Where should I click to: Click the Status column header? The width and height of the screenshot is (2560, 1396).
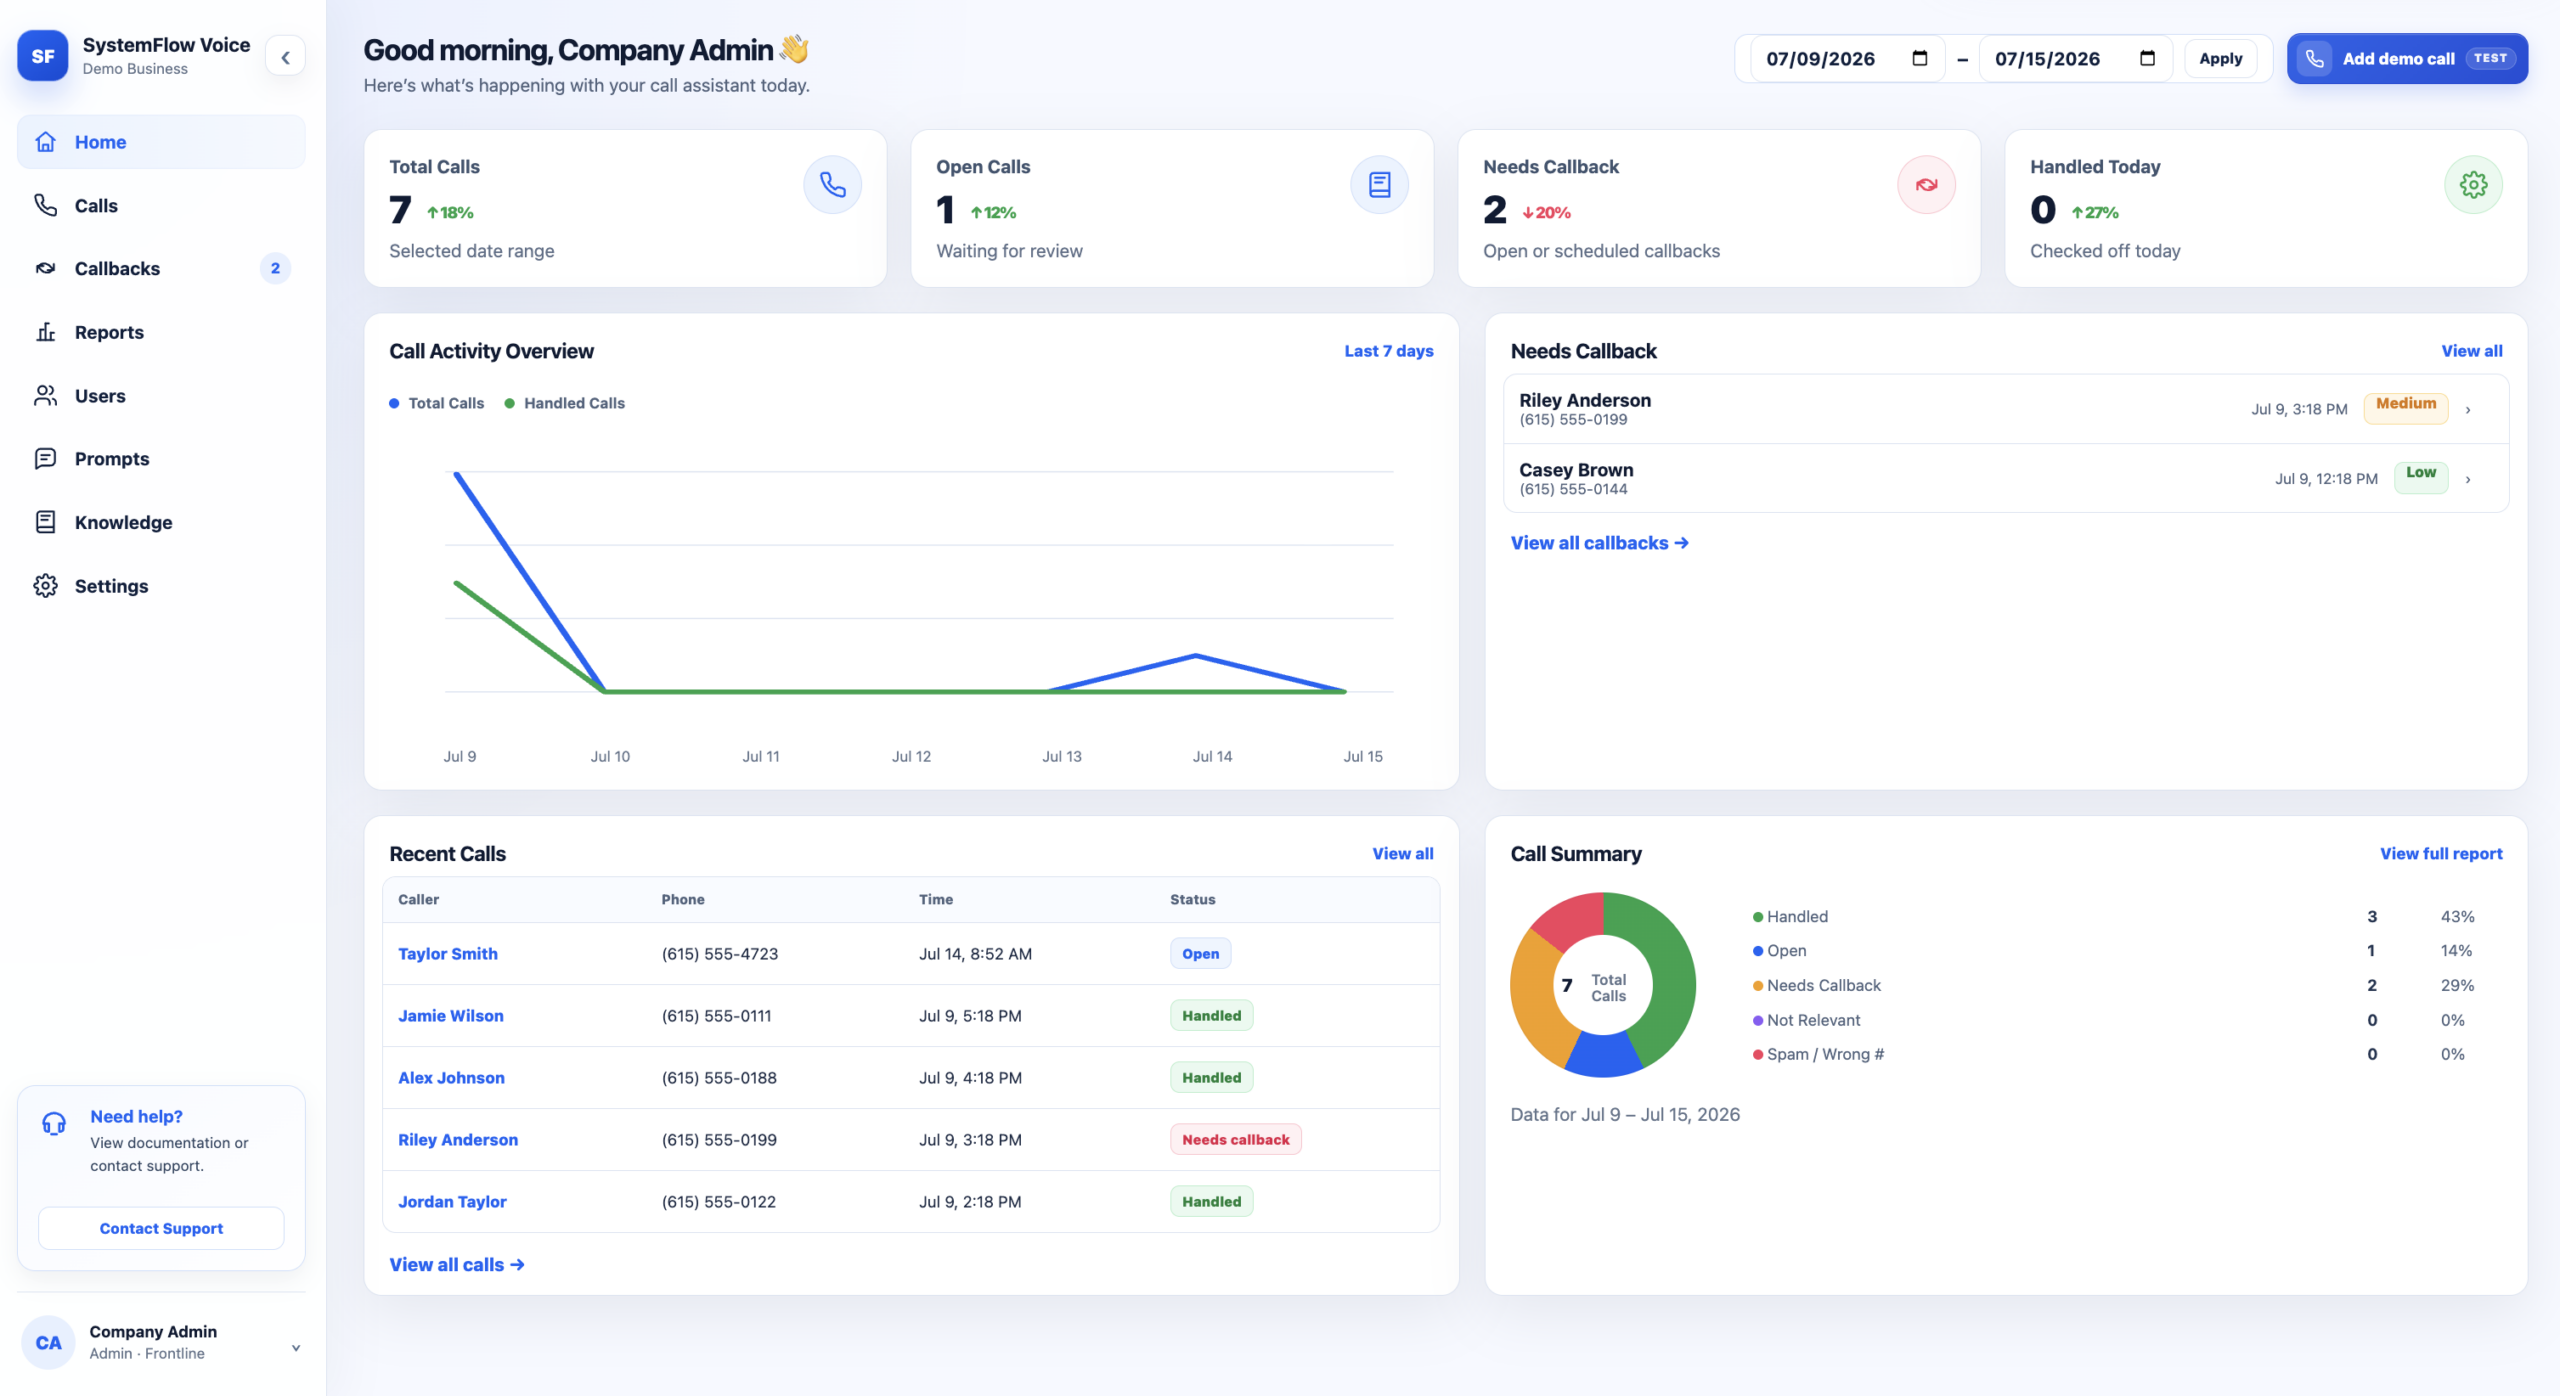pyautogui.click(x=1192, y=900)
